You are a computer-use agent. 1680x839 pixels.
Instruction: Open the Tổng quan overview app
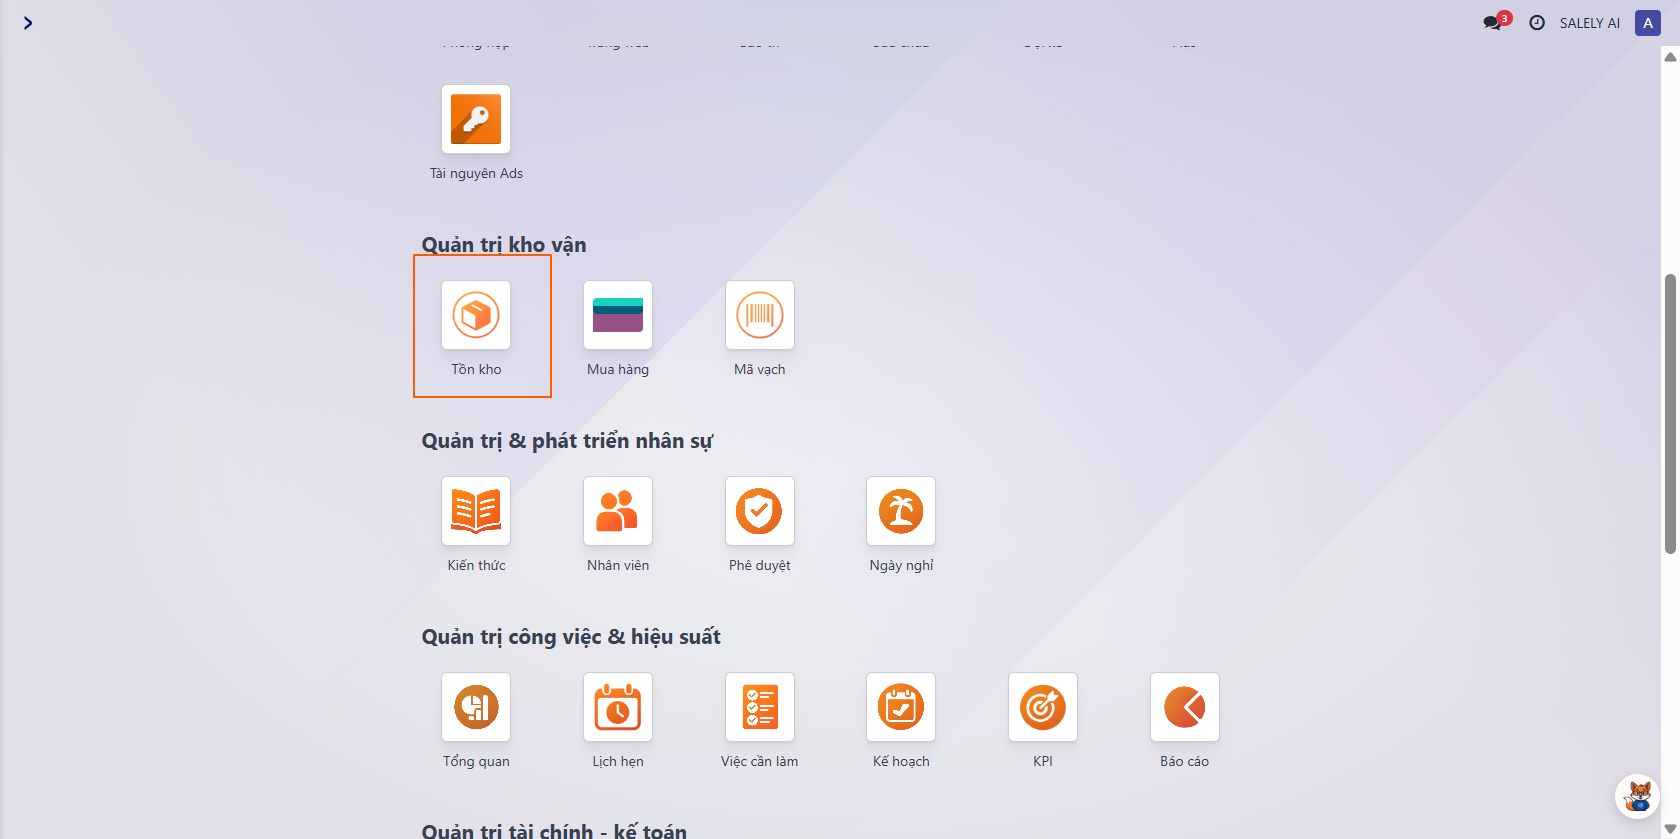click(x=476, y=708)
